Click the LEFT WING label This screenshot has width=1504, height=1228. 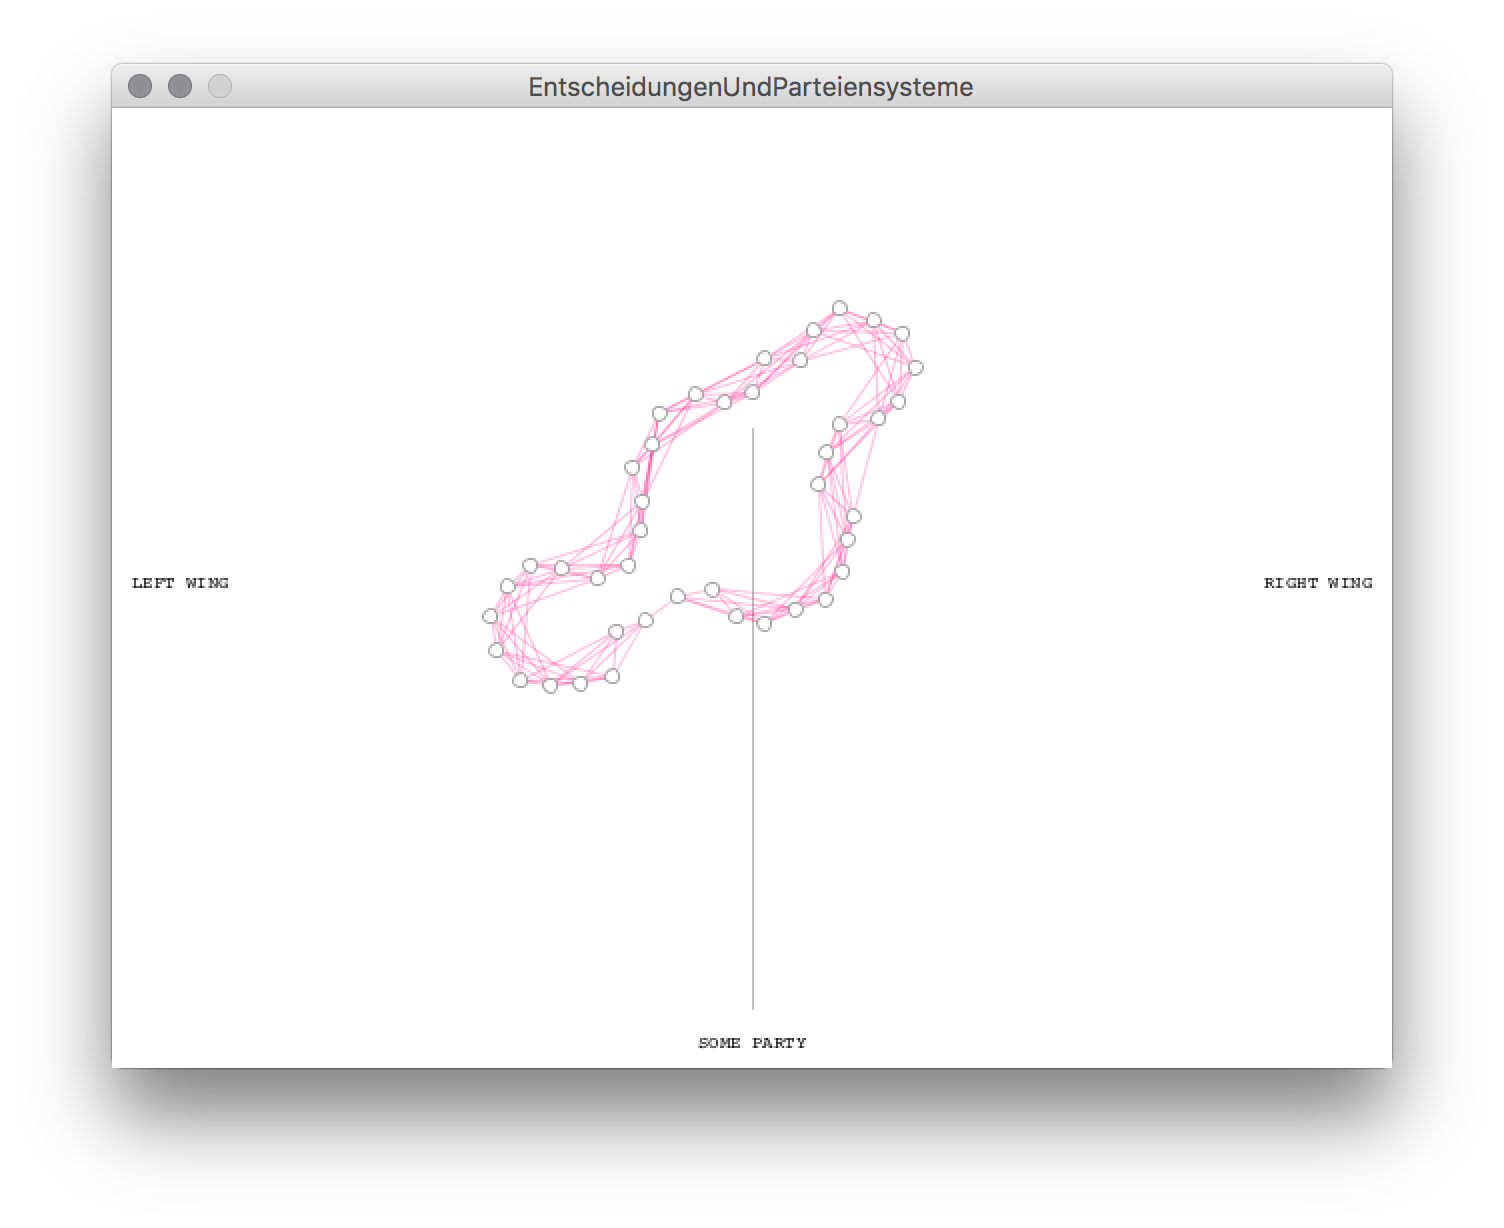click(x=180, y=583)
